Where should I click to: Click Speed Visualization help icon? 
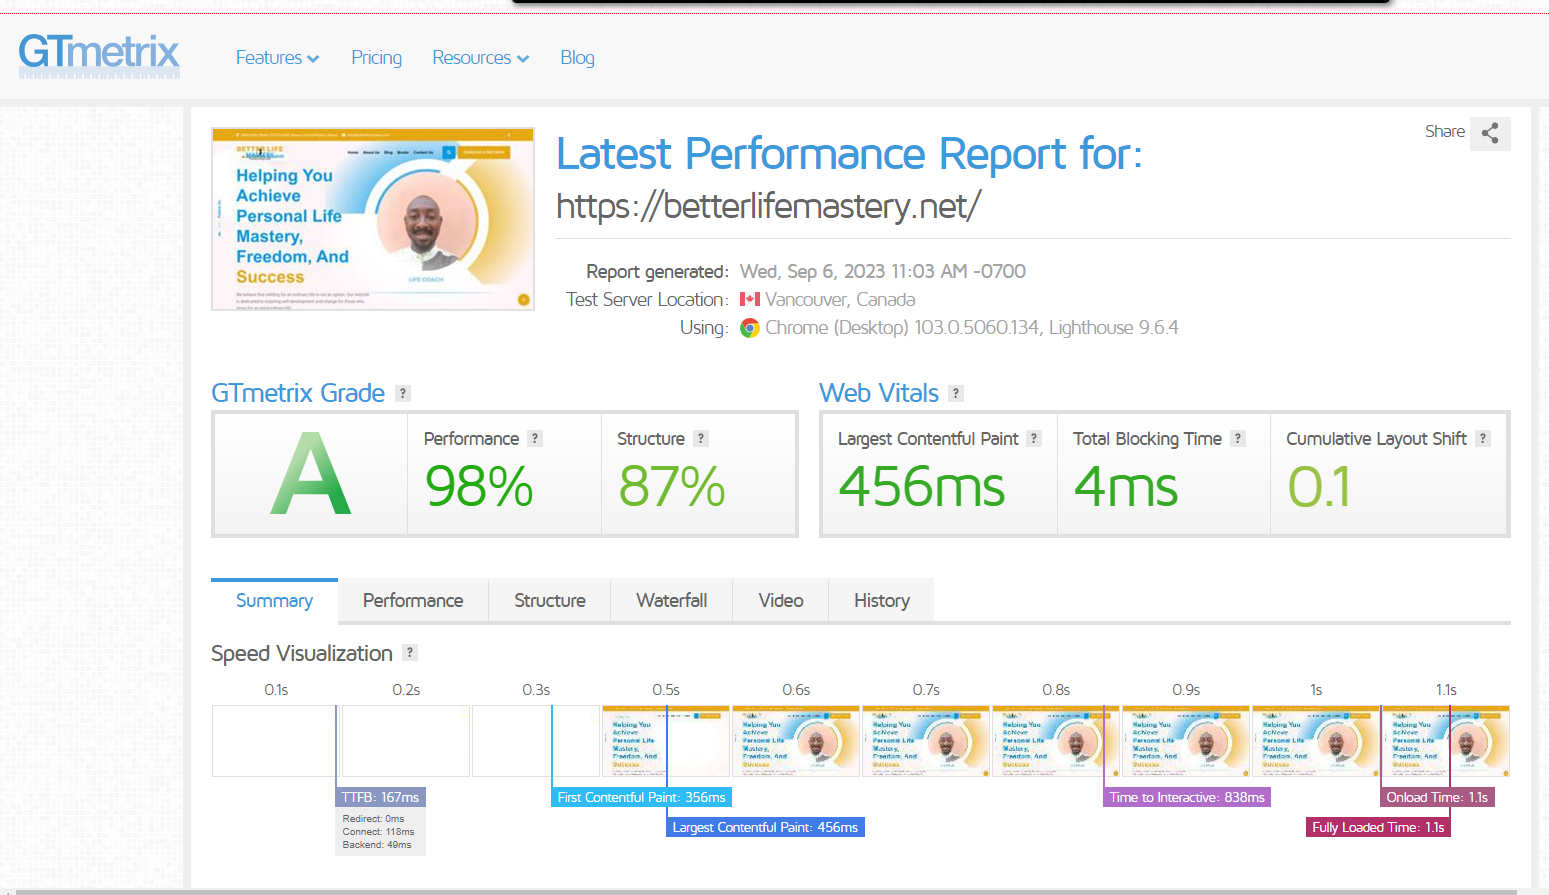(x=410, y=653)
